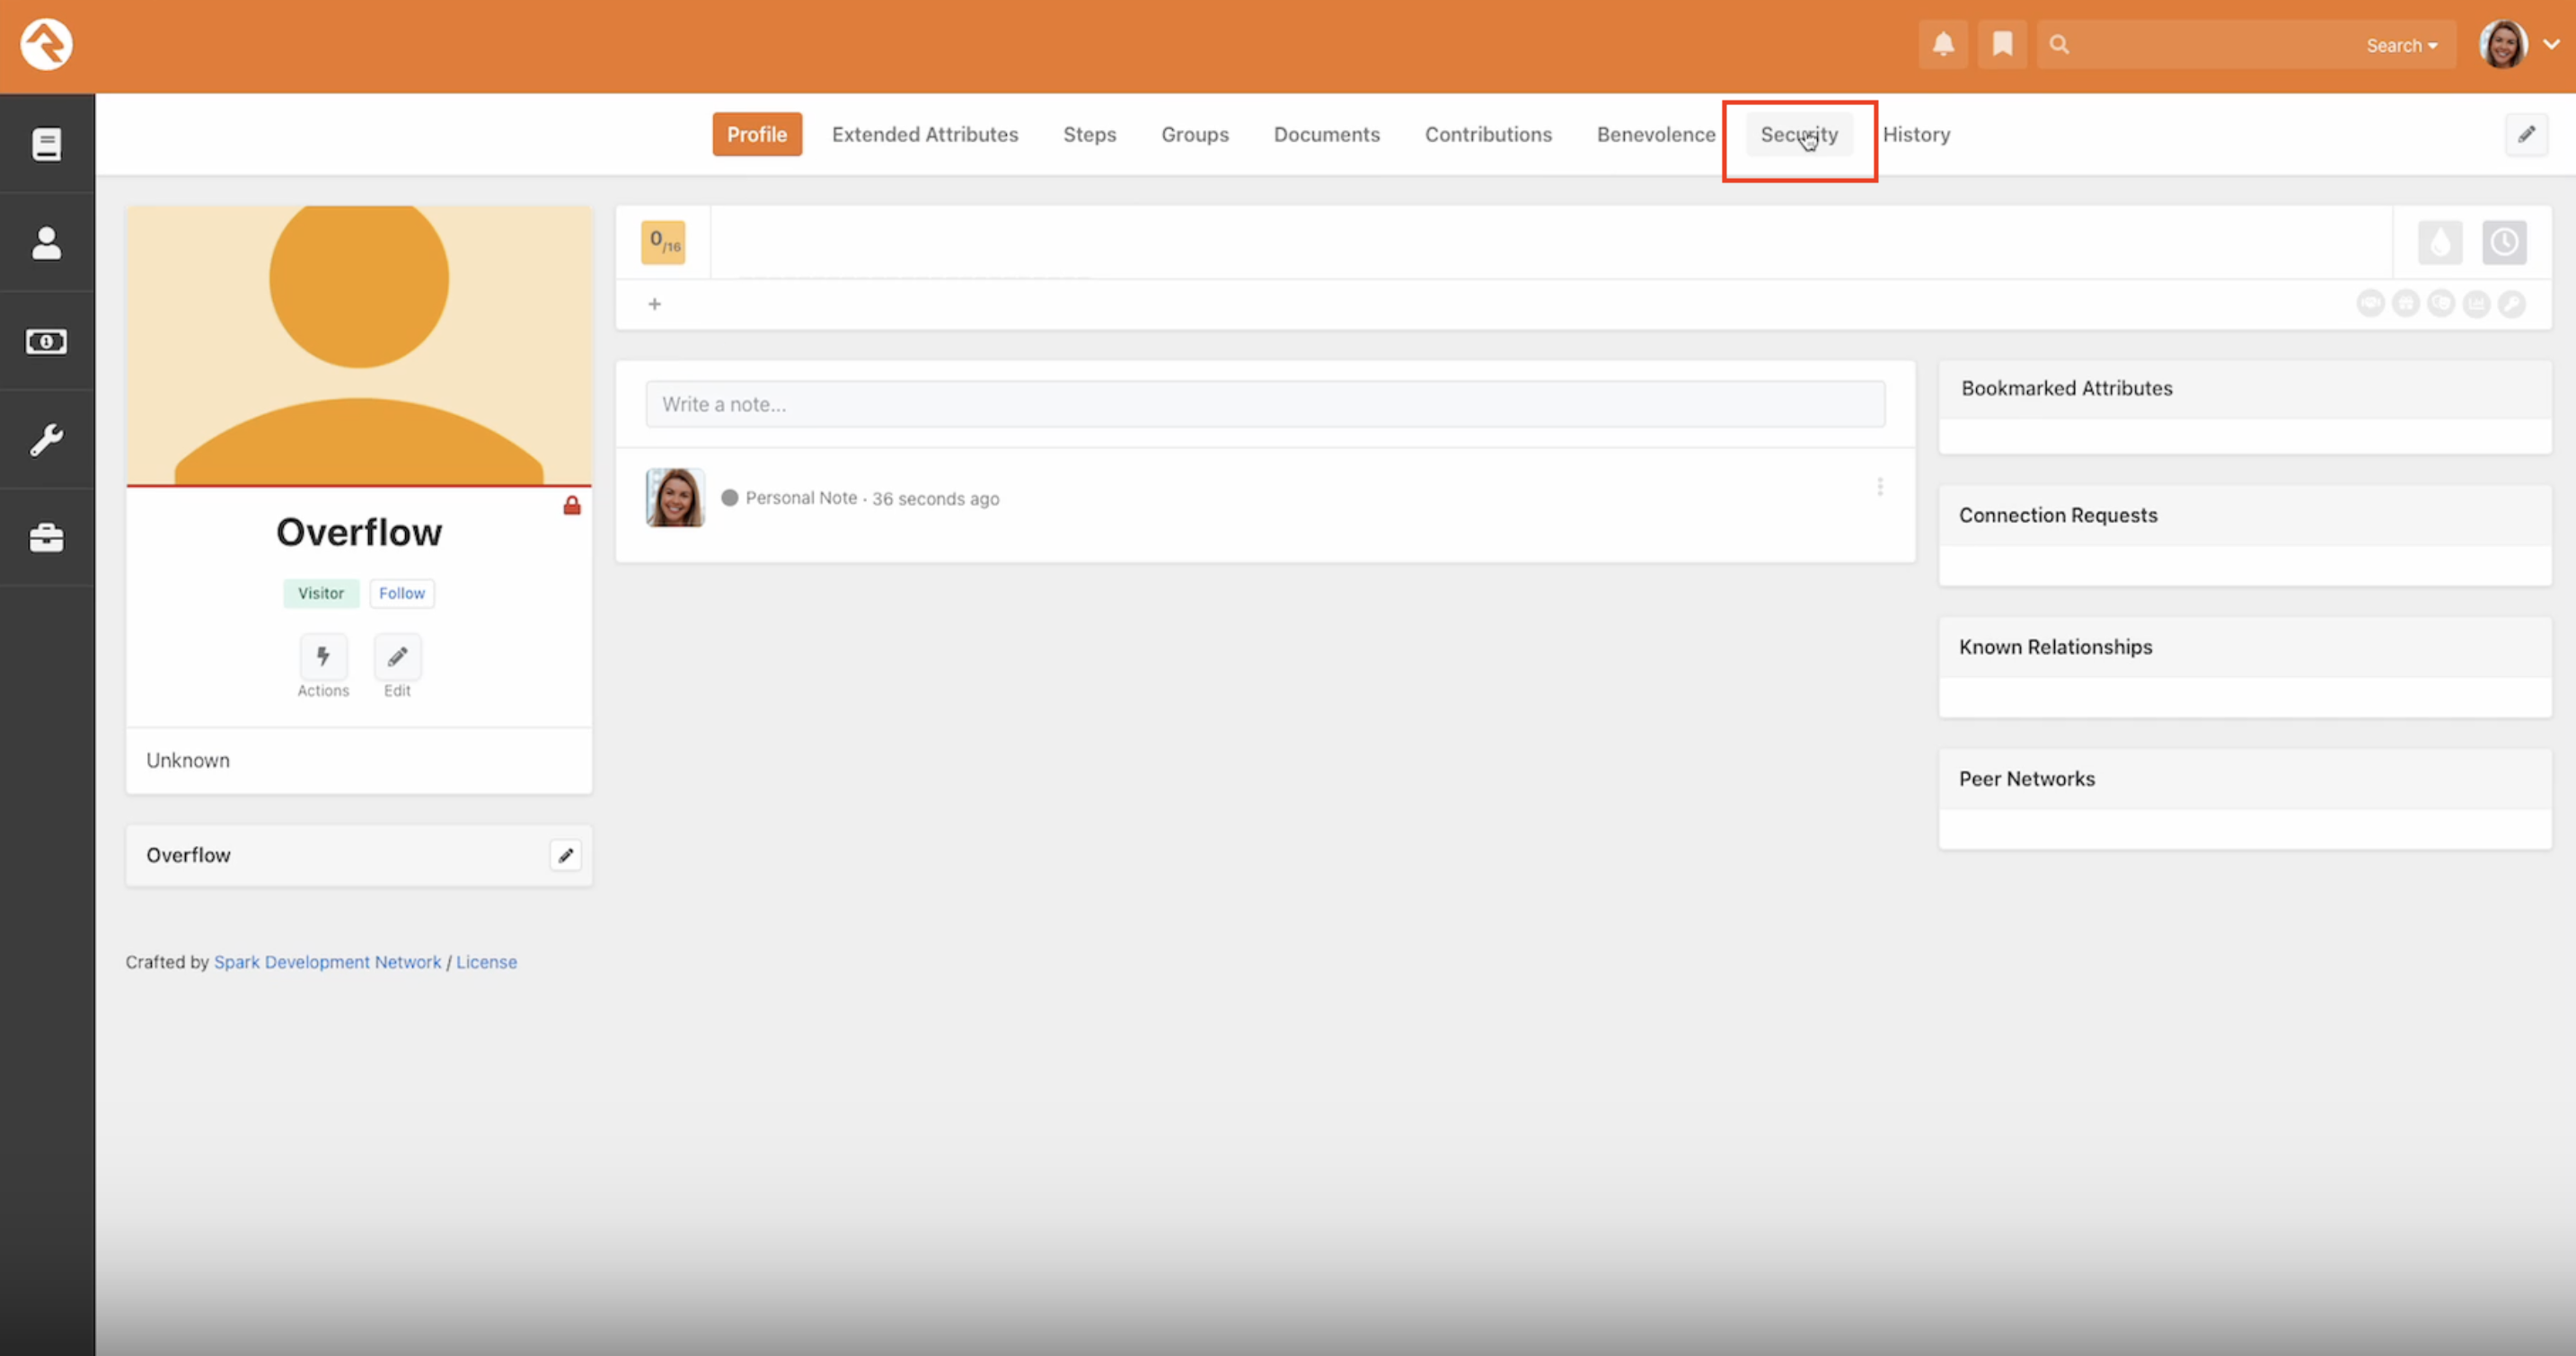Click the Bookmarked Attributes panel header
This screenshot has width=2576, height=1356.
tap(2245, 388)
